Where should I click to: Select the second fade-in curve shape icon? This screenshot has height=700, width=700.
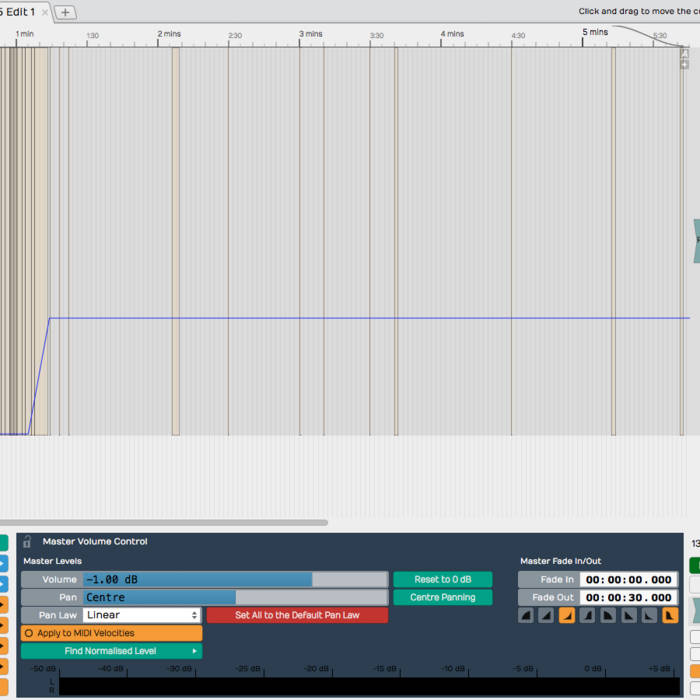pyautogui.click(x=546, y=615)
